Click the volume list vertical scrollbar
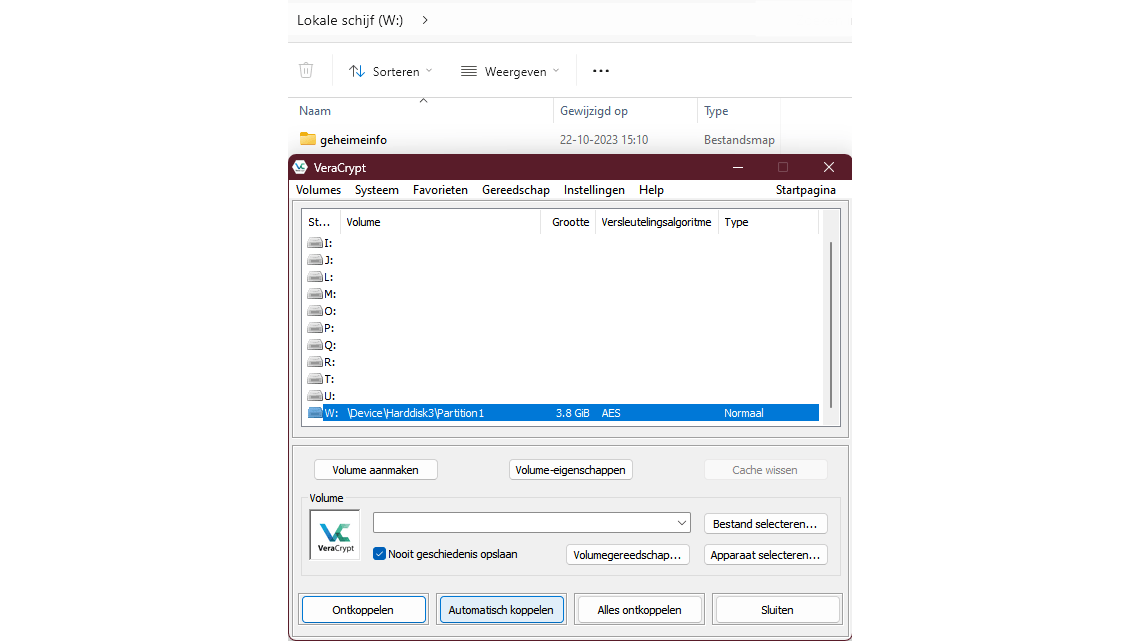This screenshot has width=1140, height=641. coord(830,325)
